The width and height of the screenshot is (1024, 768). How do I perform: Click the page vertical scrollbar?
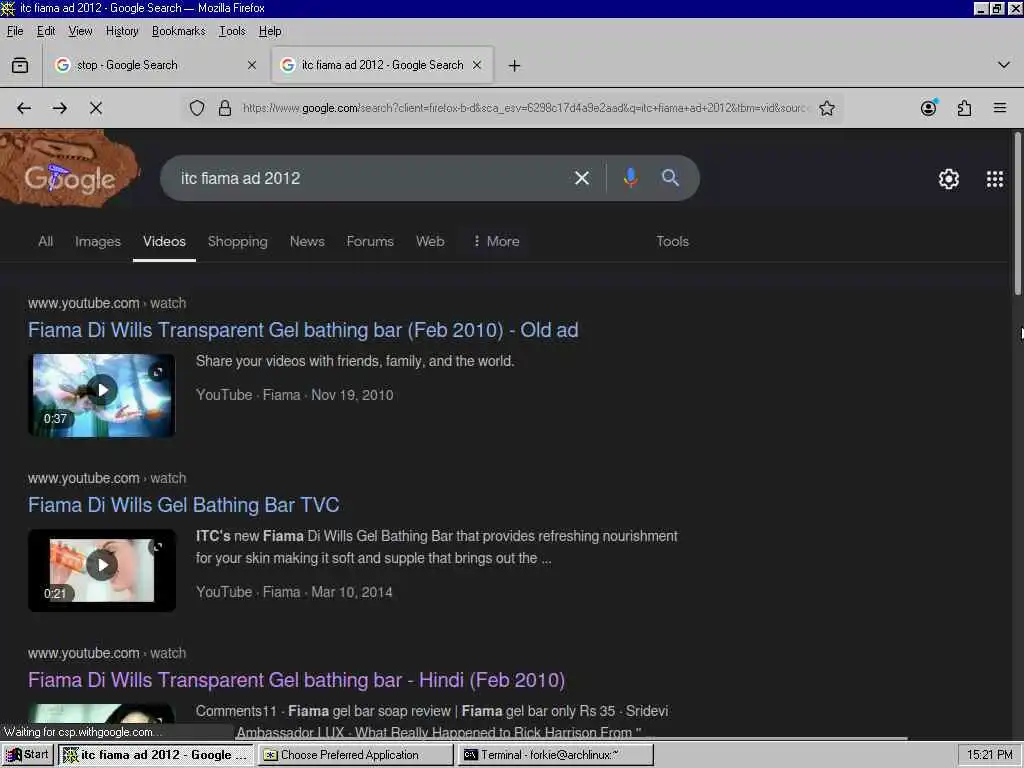point(1017,213)
